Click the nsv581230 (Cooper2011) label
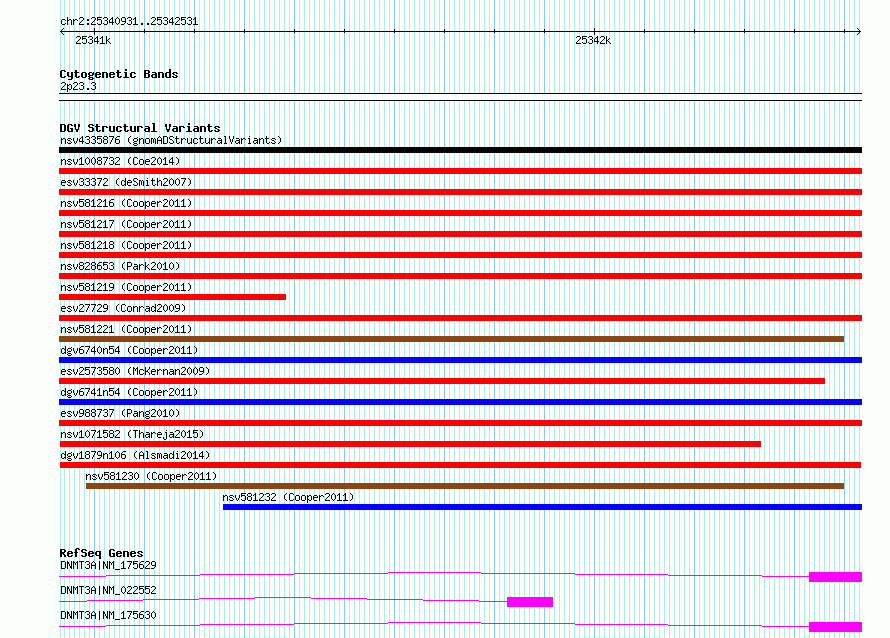 pos(151,476)
